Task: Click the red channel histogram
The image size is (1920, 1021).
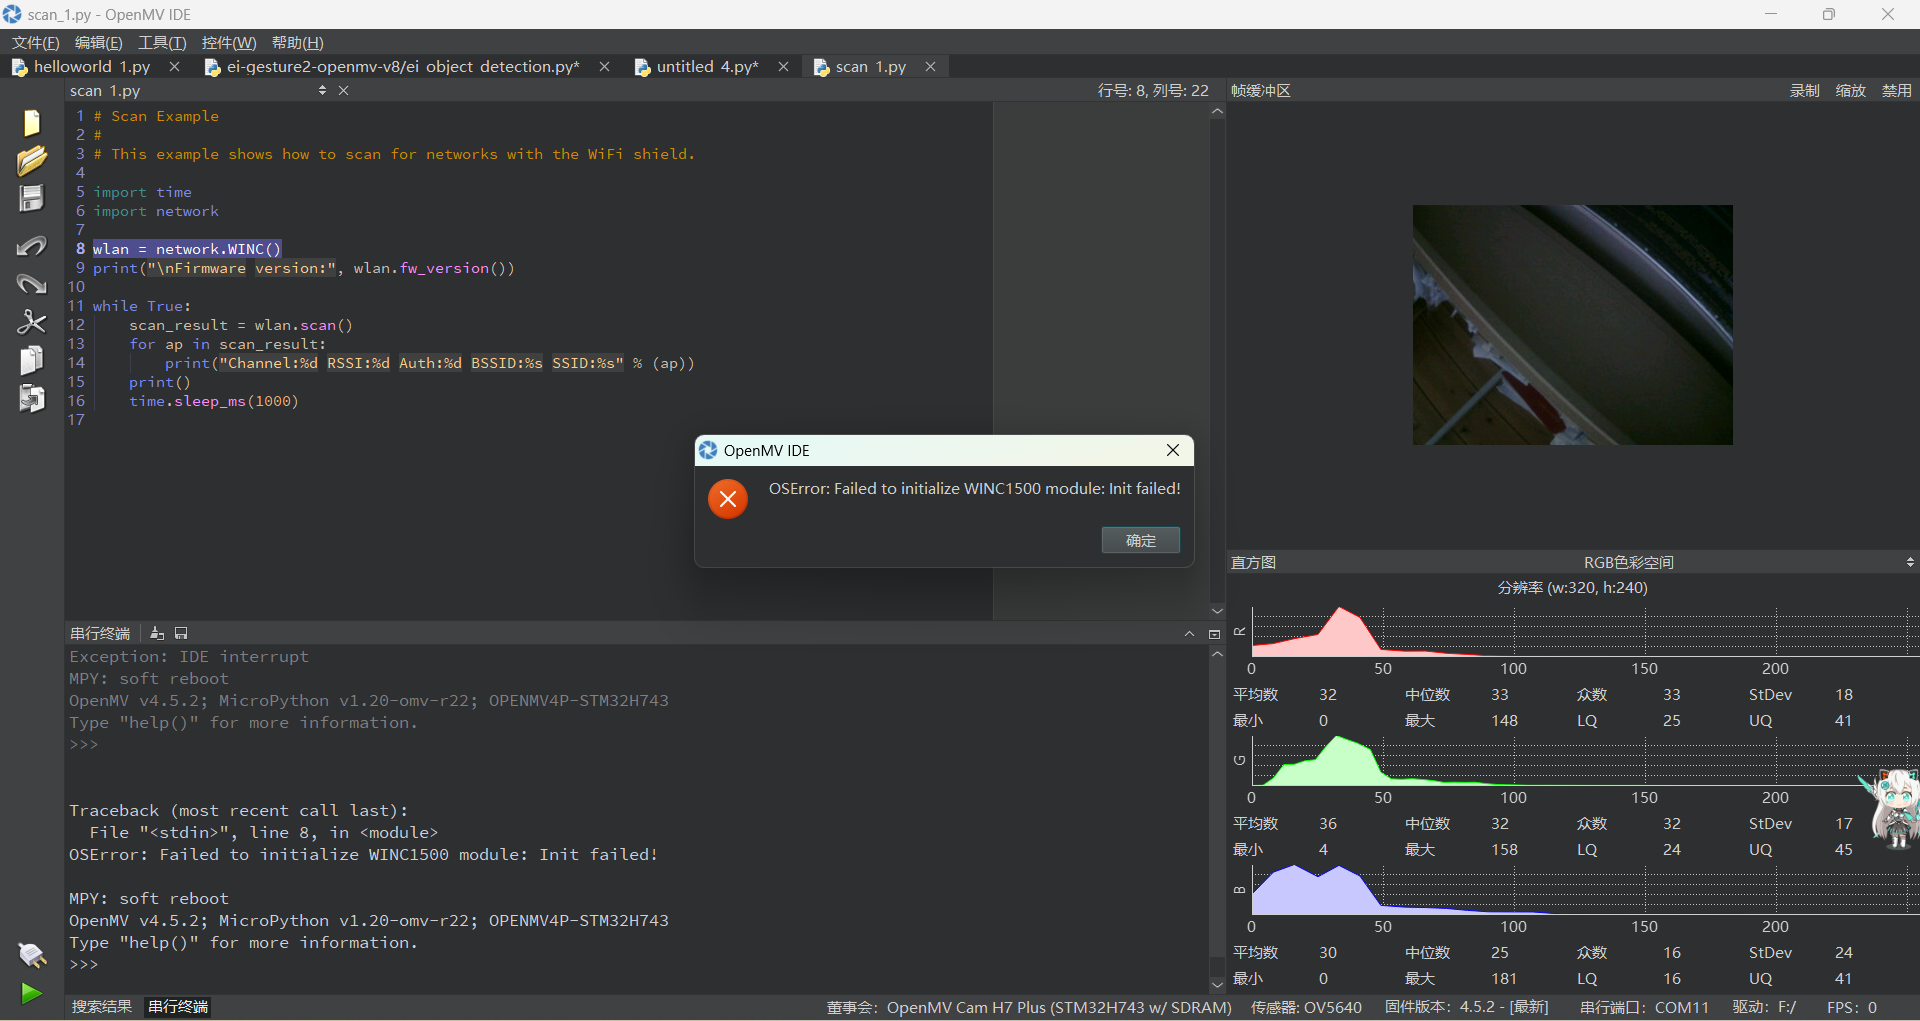Action: [x=1584, y=631]
